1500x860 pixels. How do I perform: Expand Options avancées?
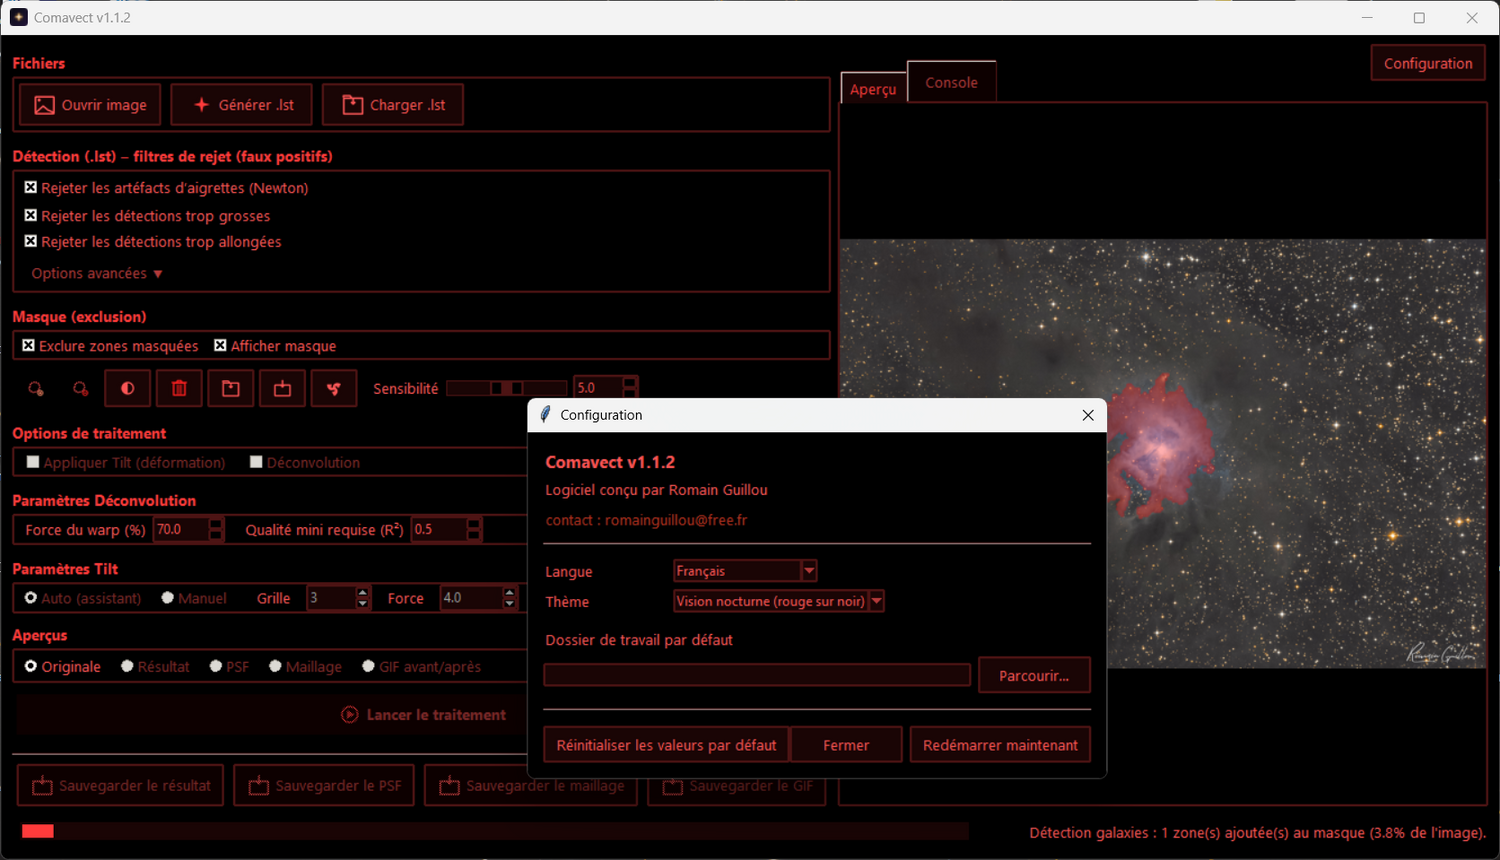tap(97, 273)
